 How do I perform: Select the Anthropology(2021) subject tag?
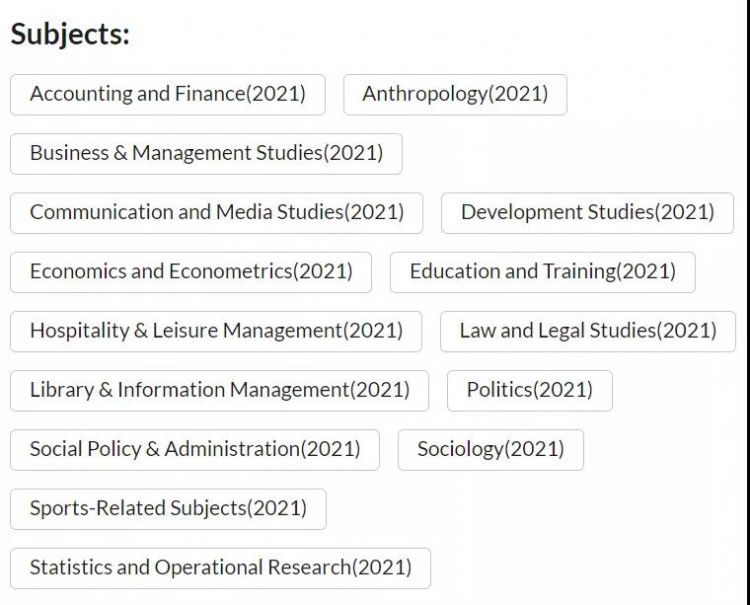(455, 94)
